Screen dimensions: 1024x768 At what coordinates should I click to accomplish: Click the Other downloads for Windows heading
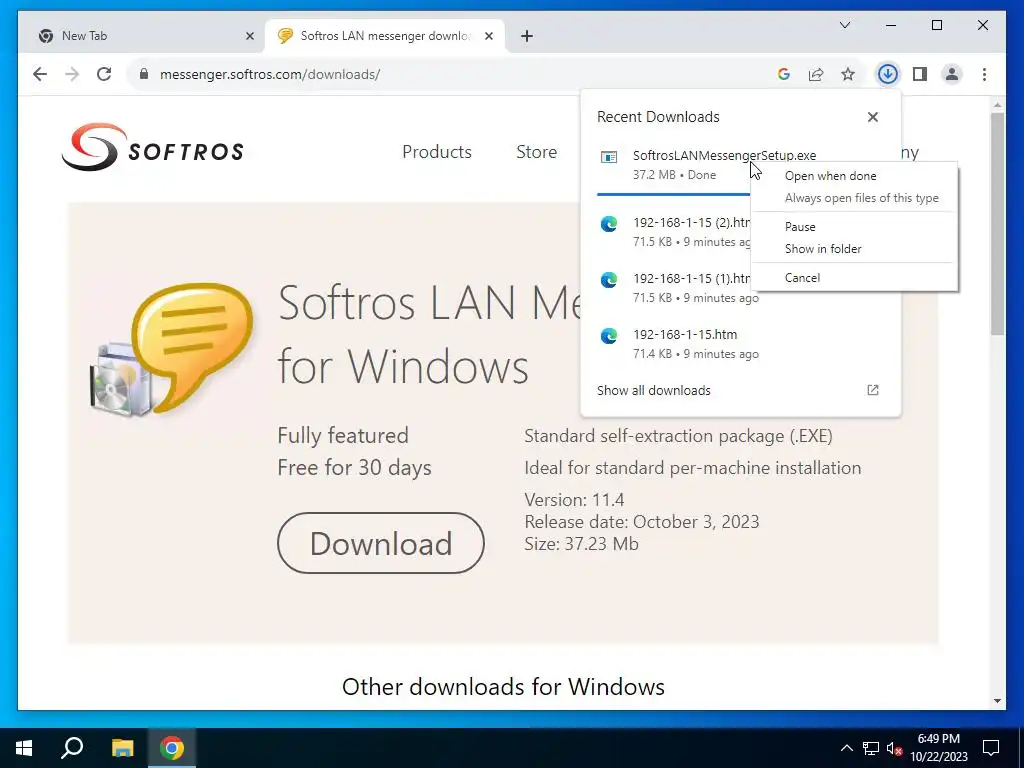tap(503, 687)
